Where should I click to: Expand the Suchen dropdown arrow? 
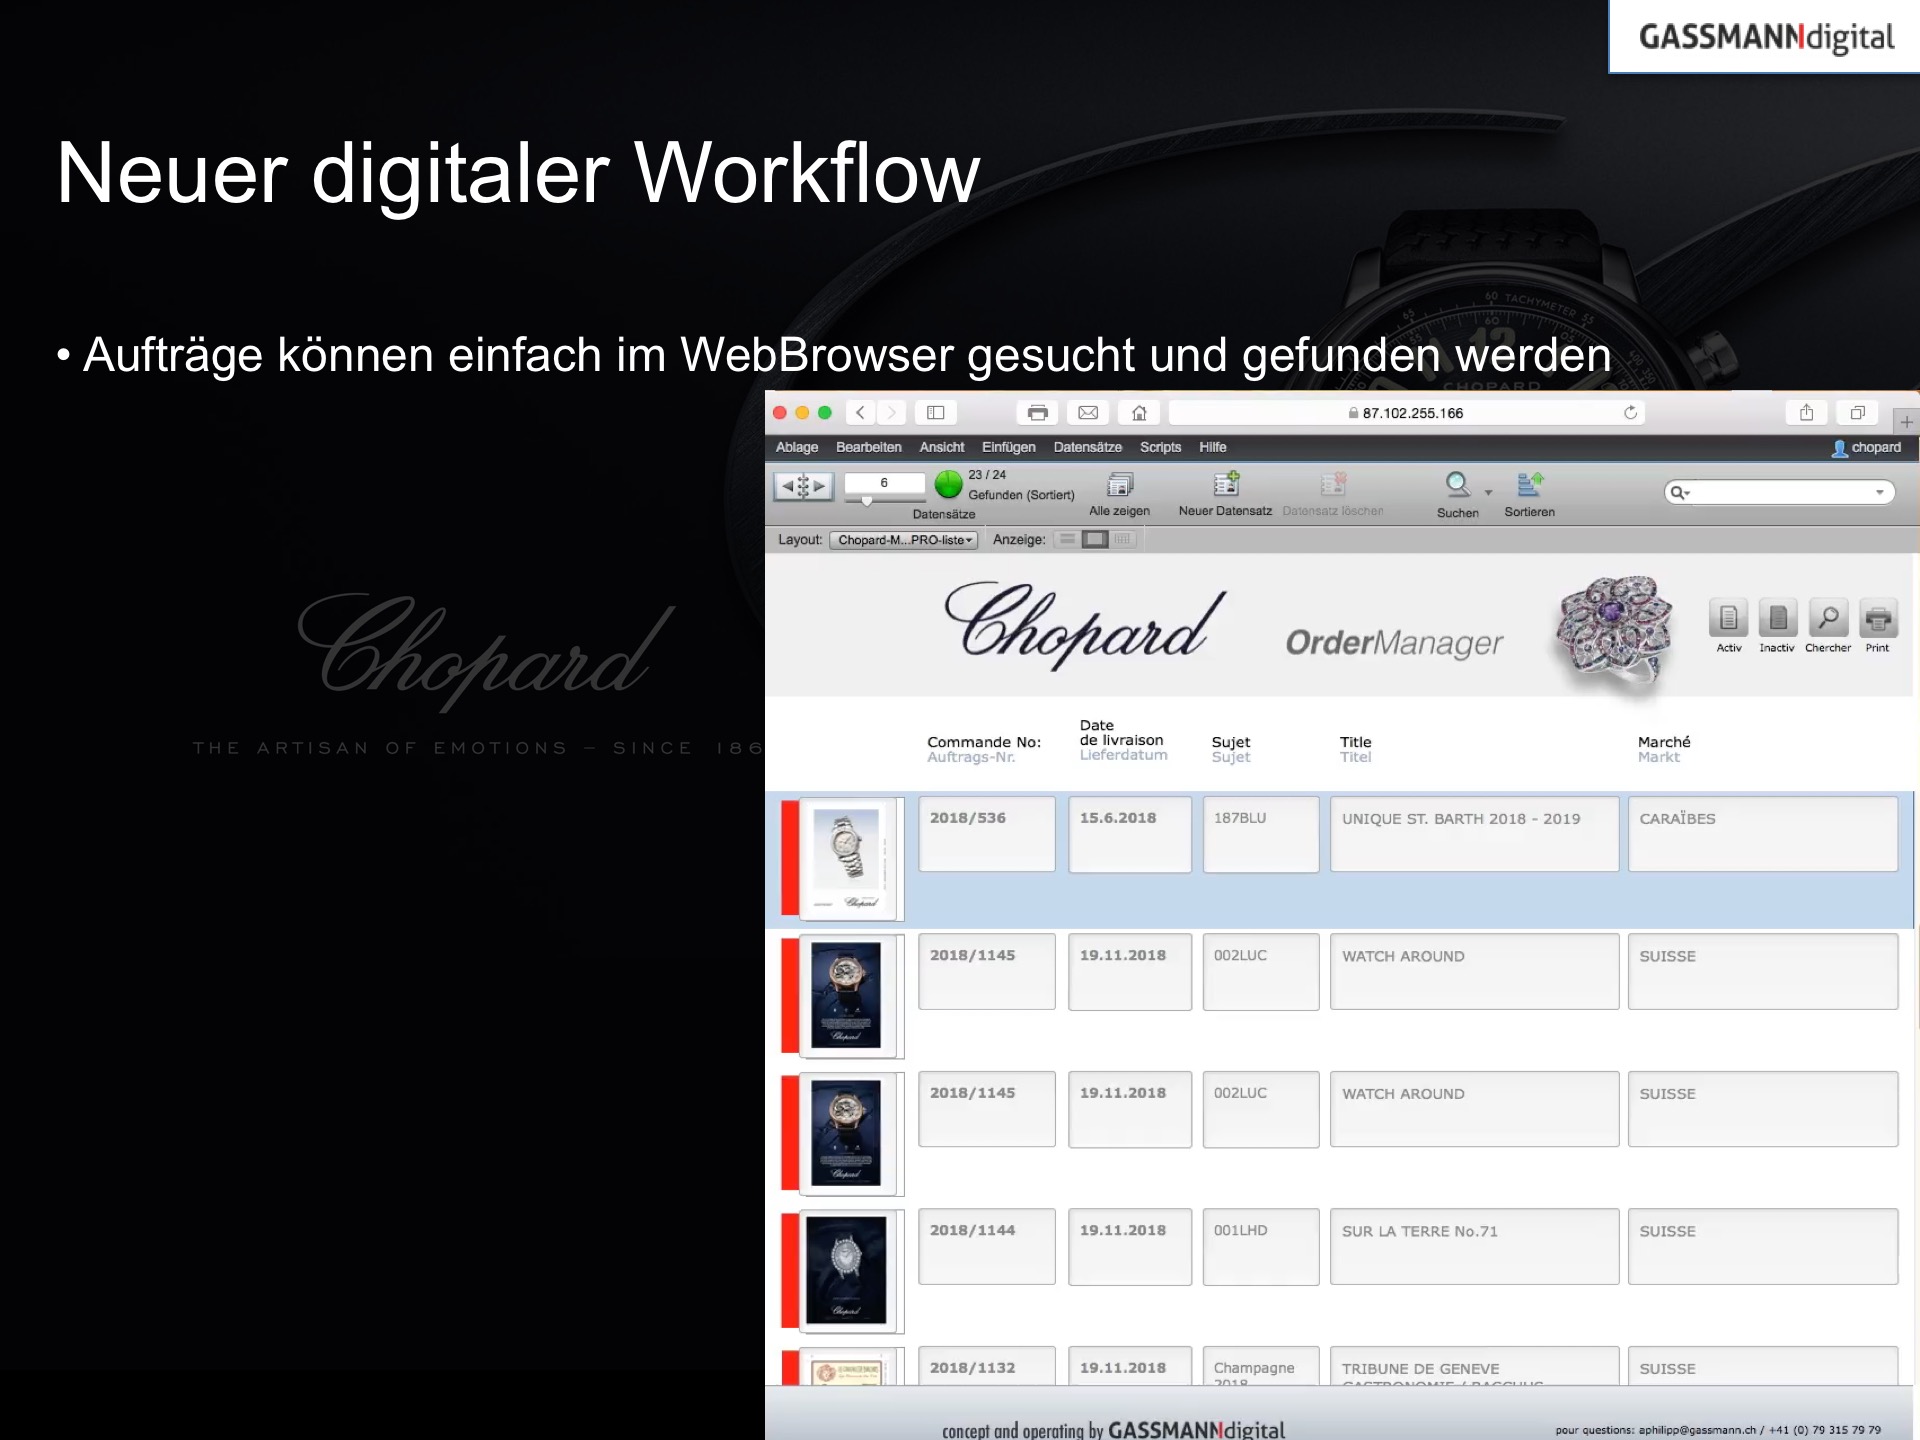[x=1488, y=492]
